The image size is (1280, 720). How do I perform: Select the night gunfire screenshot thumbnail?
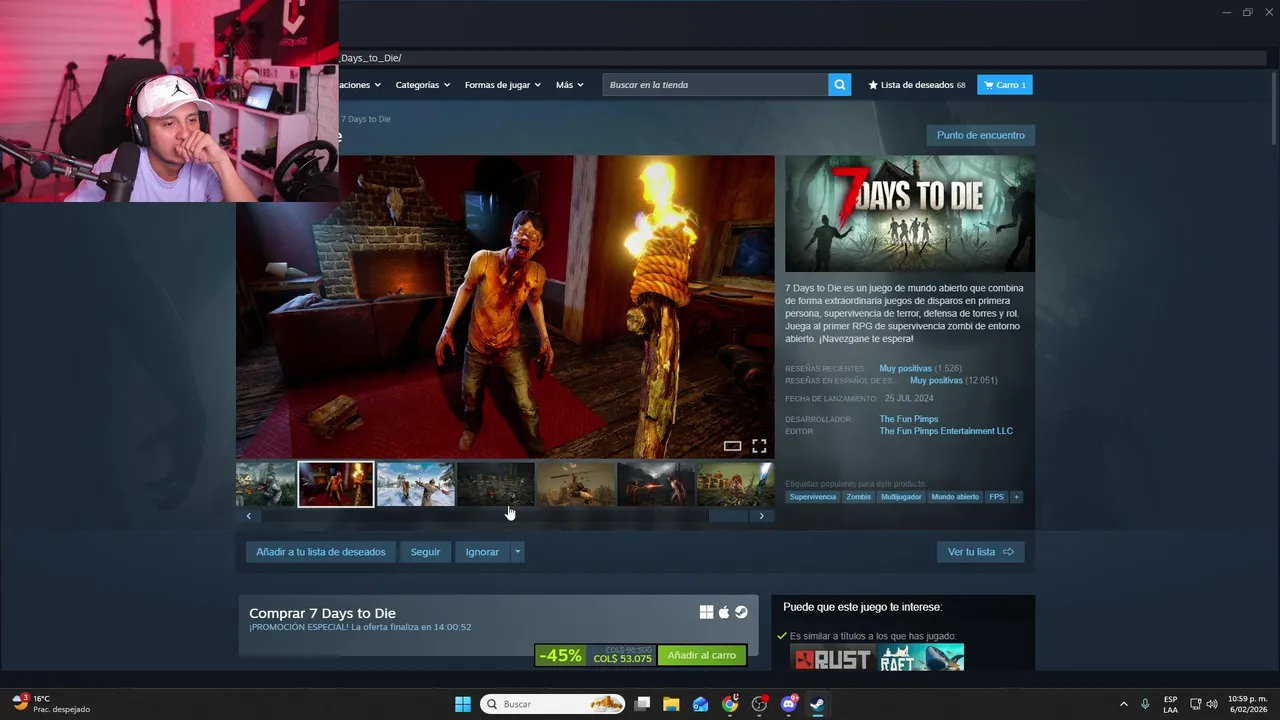pos(656,484)
